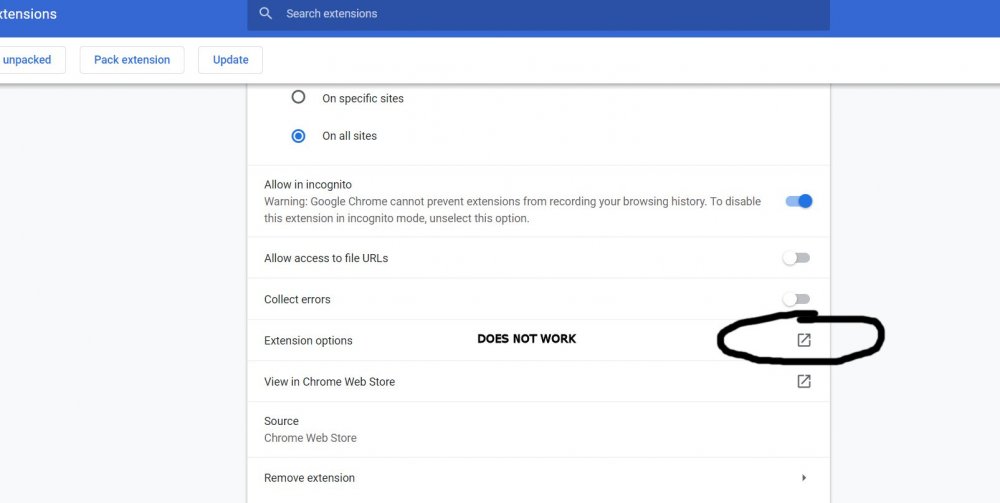Click the Extension options label
This screenshot has width=1000, height=503.
click(x=308, y=340)
